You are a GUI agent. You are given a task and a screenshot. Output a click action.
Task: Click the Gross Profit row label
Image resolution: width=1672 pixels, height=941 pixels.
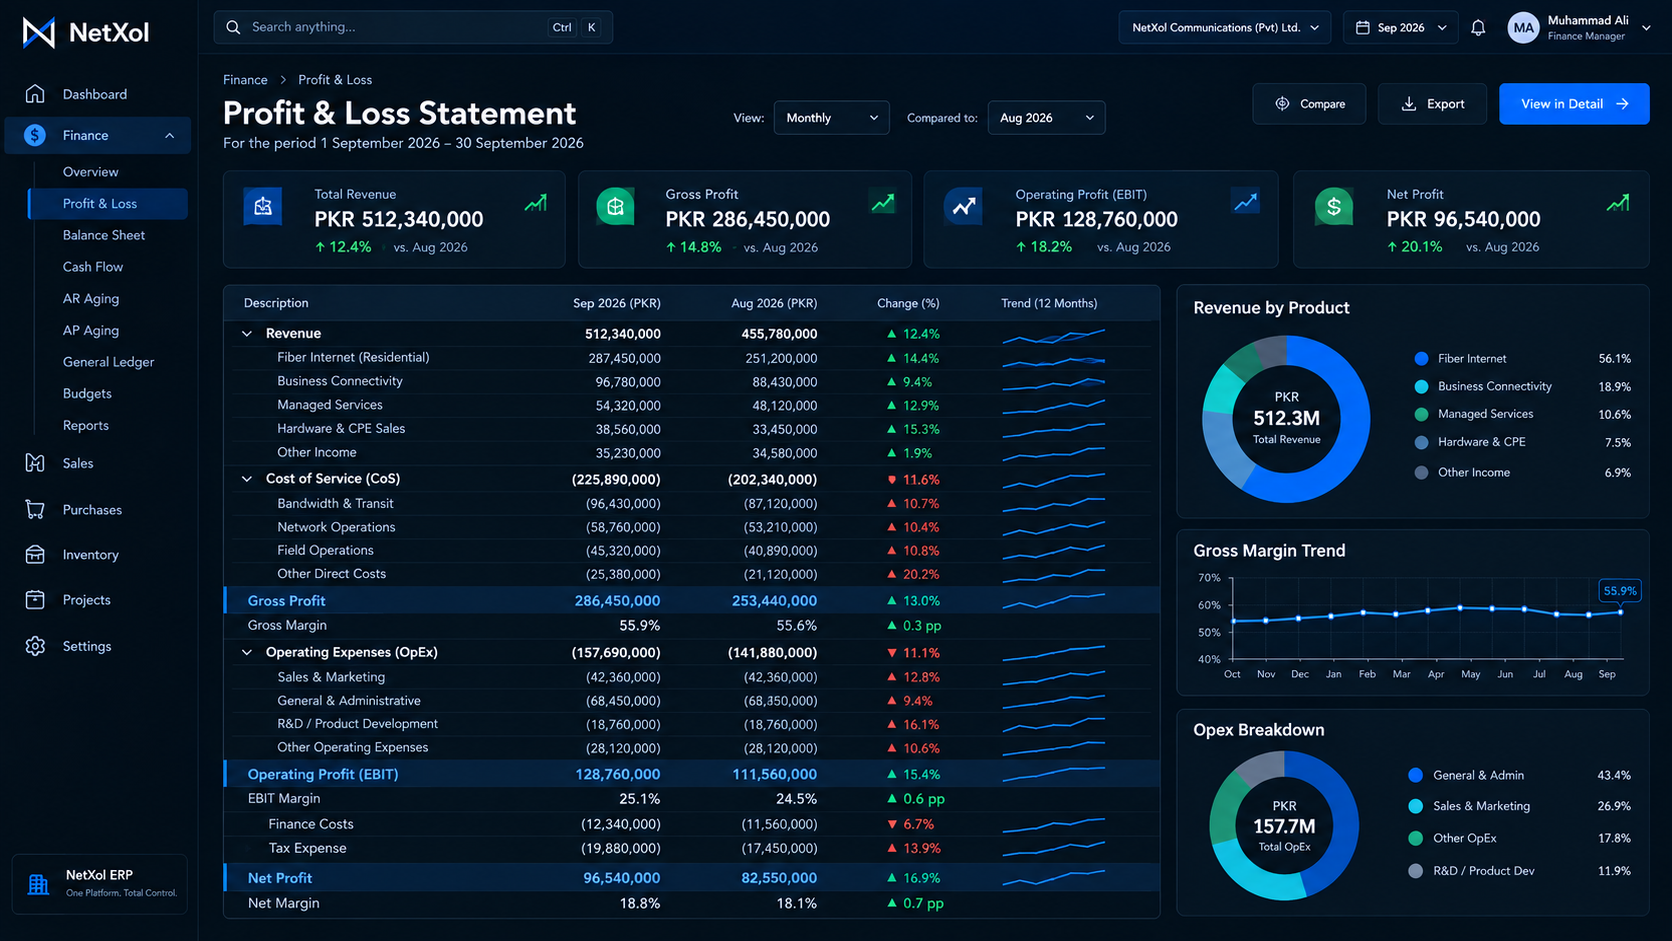[x=286, y=601]
